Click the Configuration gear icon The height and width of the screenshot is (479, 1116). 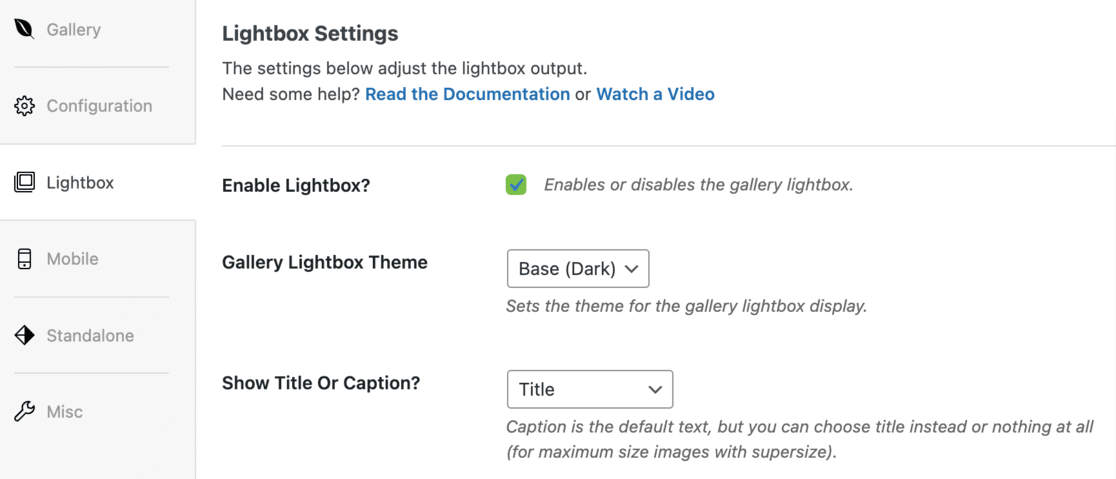24,106
